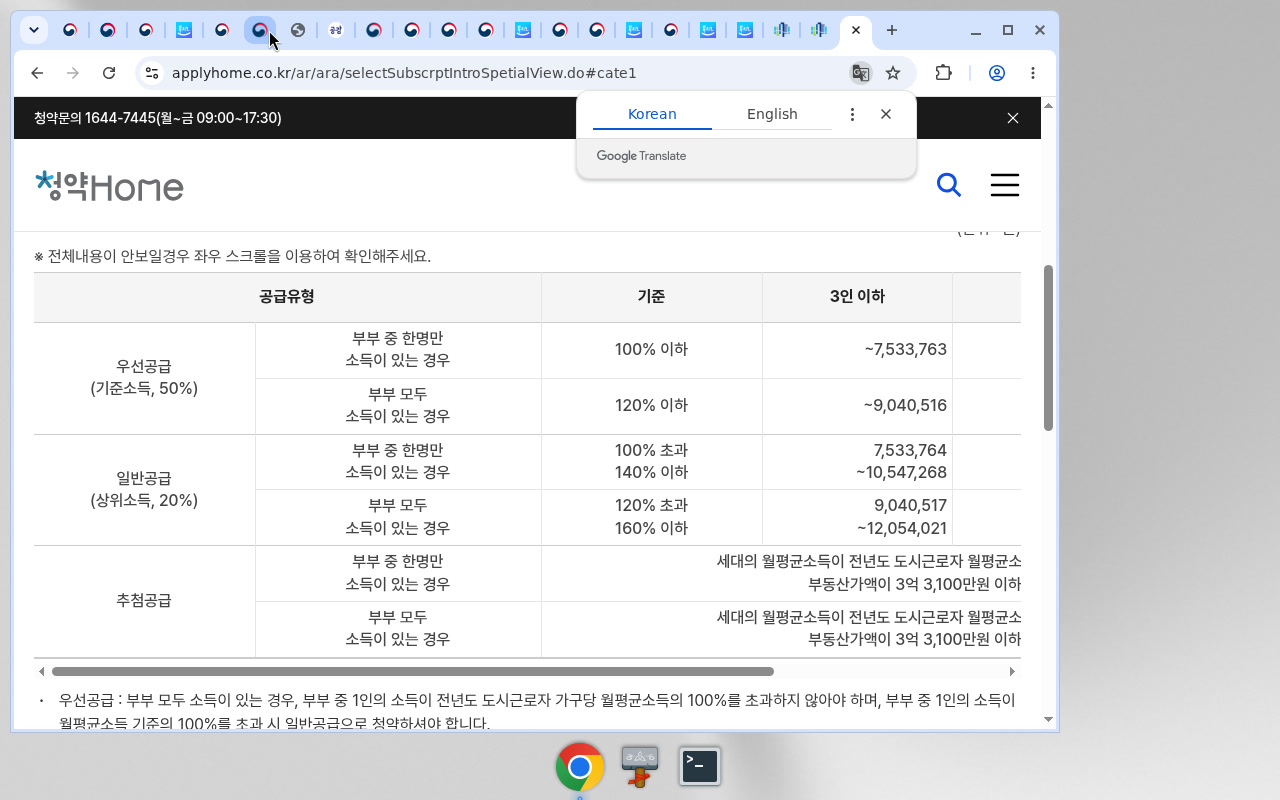Bookmark this page with the star icon

click(x=893, y=73)
